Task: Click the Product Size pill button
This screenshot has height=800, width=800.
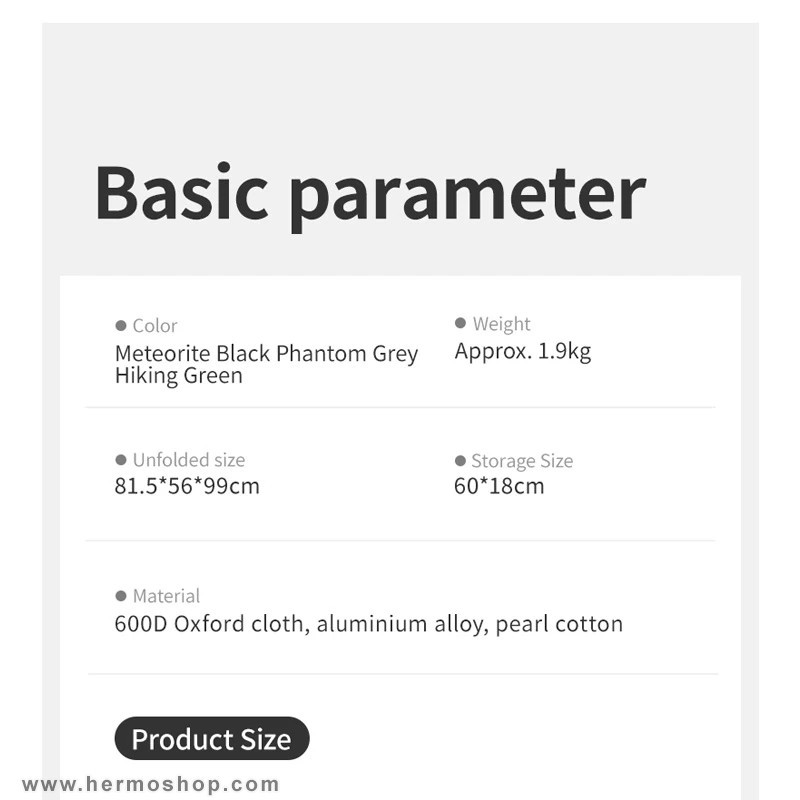Action: (212, 738)
